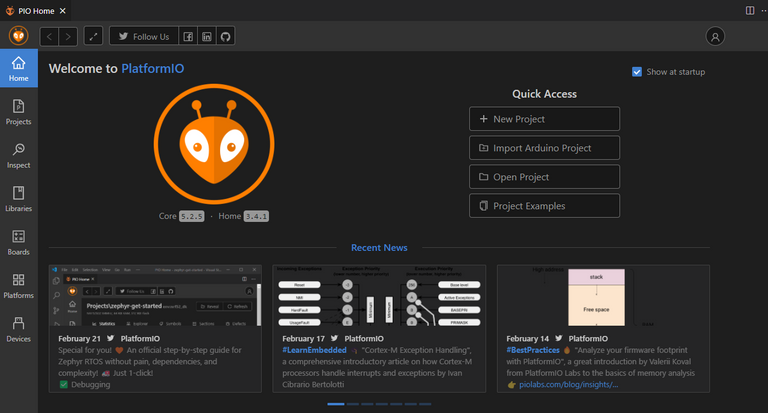Click the PlatformIO link in welcome heading

pos(152,69)
